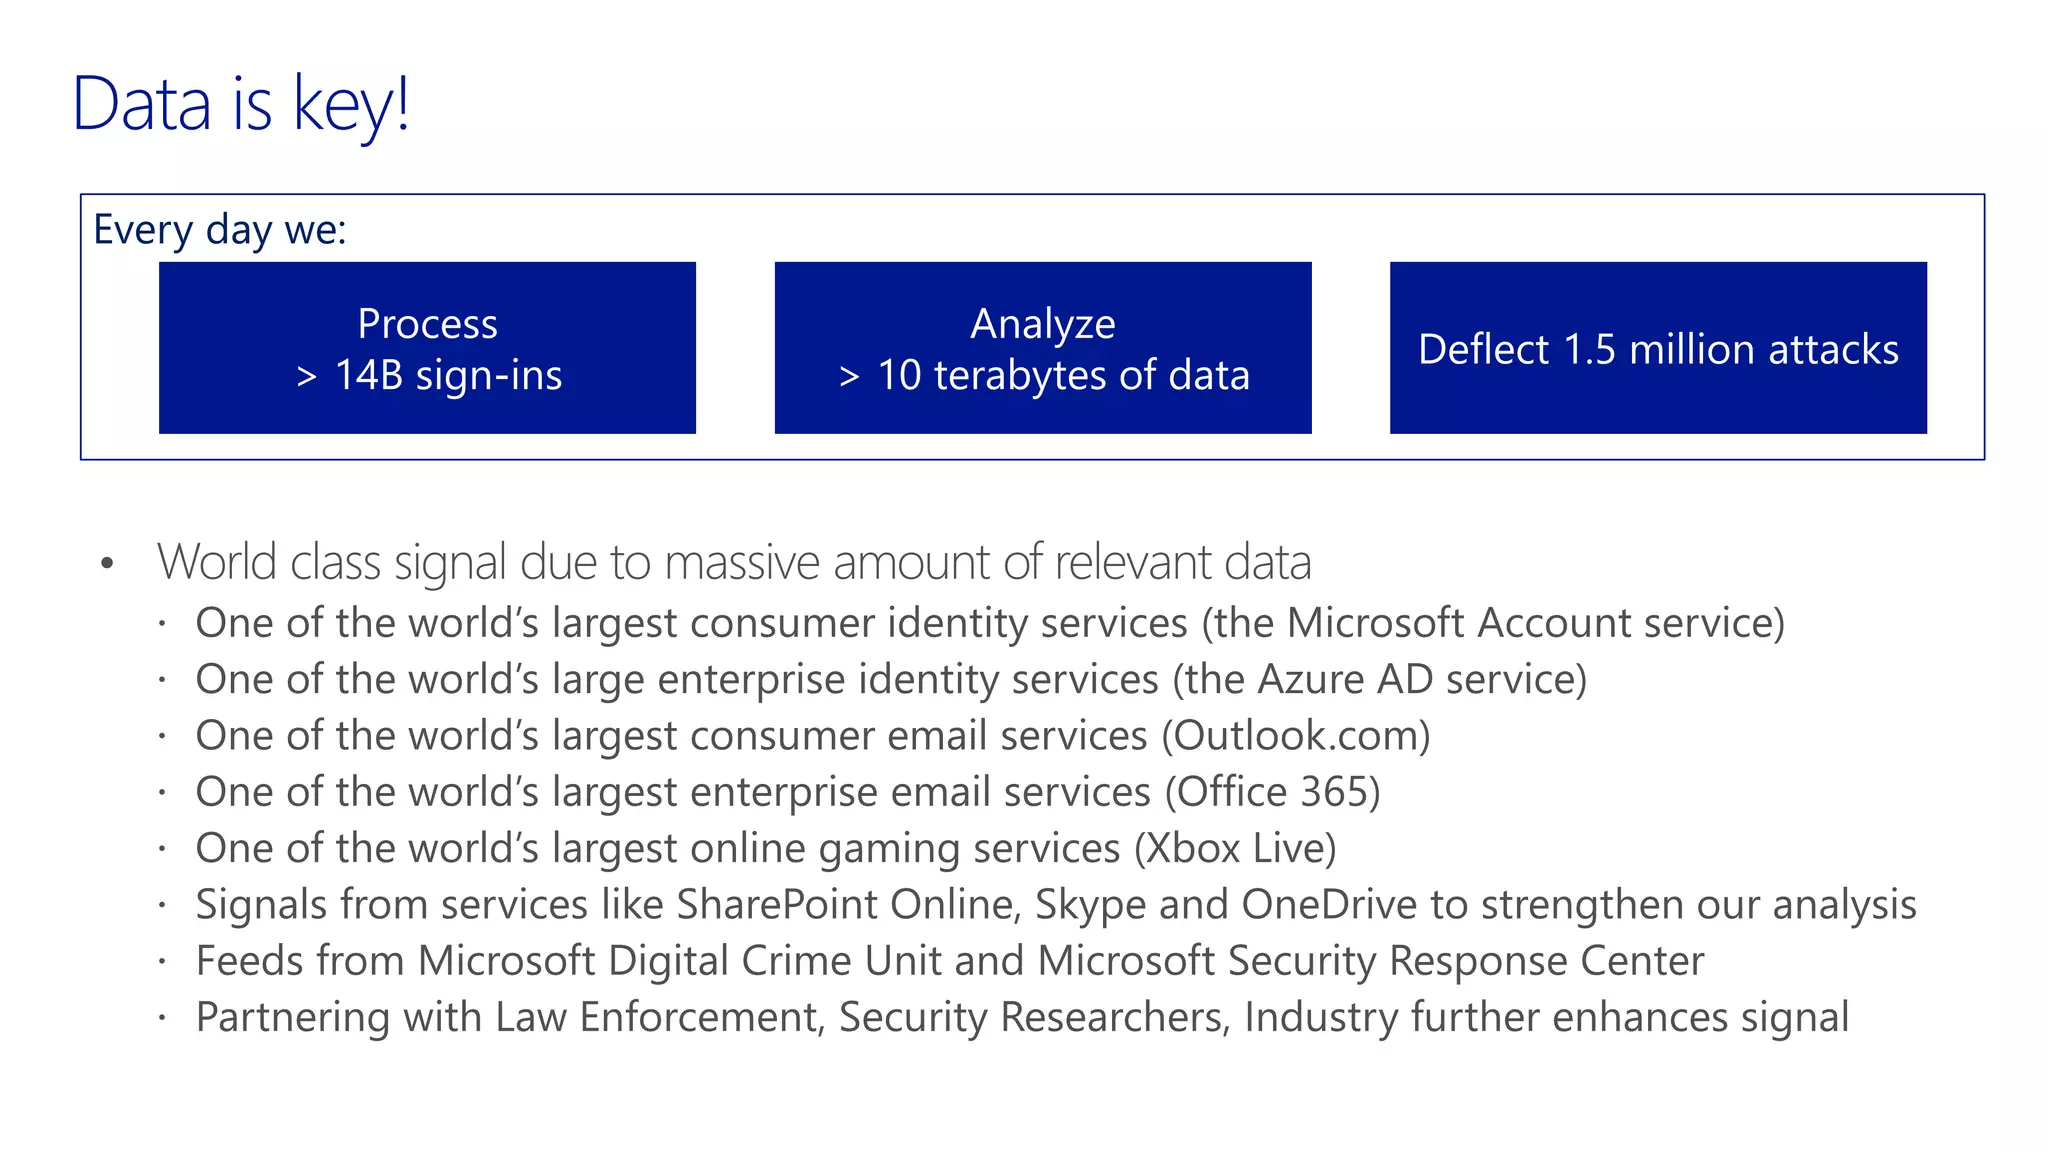Click the "Data is key!" slide title

[x=241, y=105]
